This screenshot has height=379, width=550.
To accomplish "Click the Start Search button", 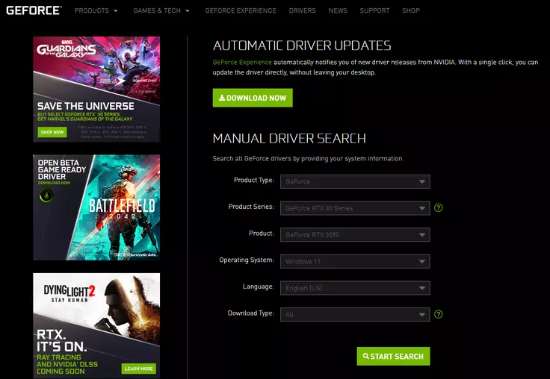I will tap(393, 356).
